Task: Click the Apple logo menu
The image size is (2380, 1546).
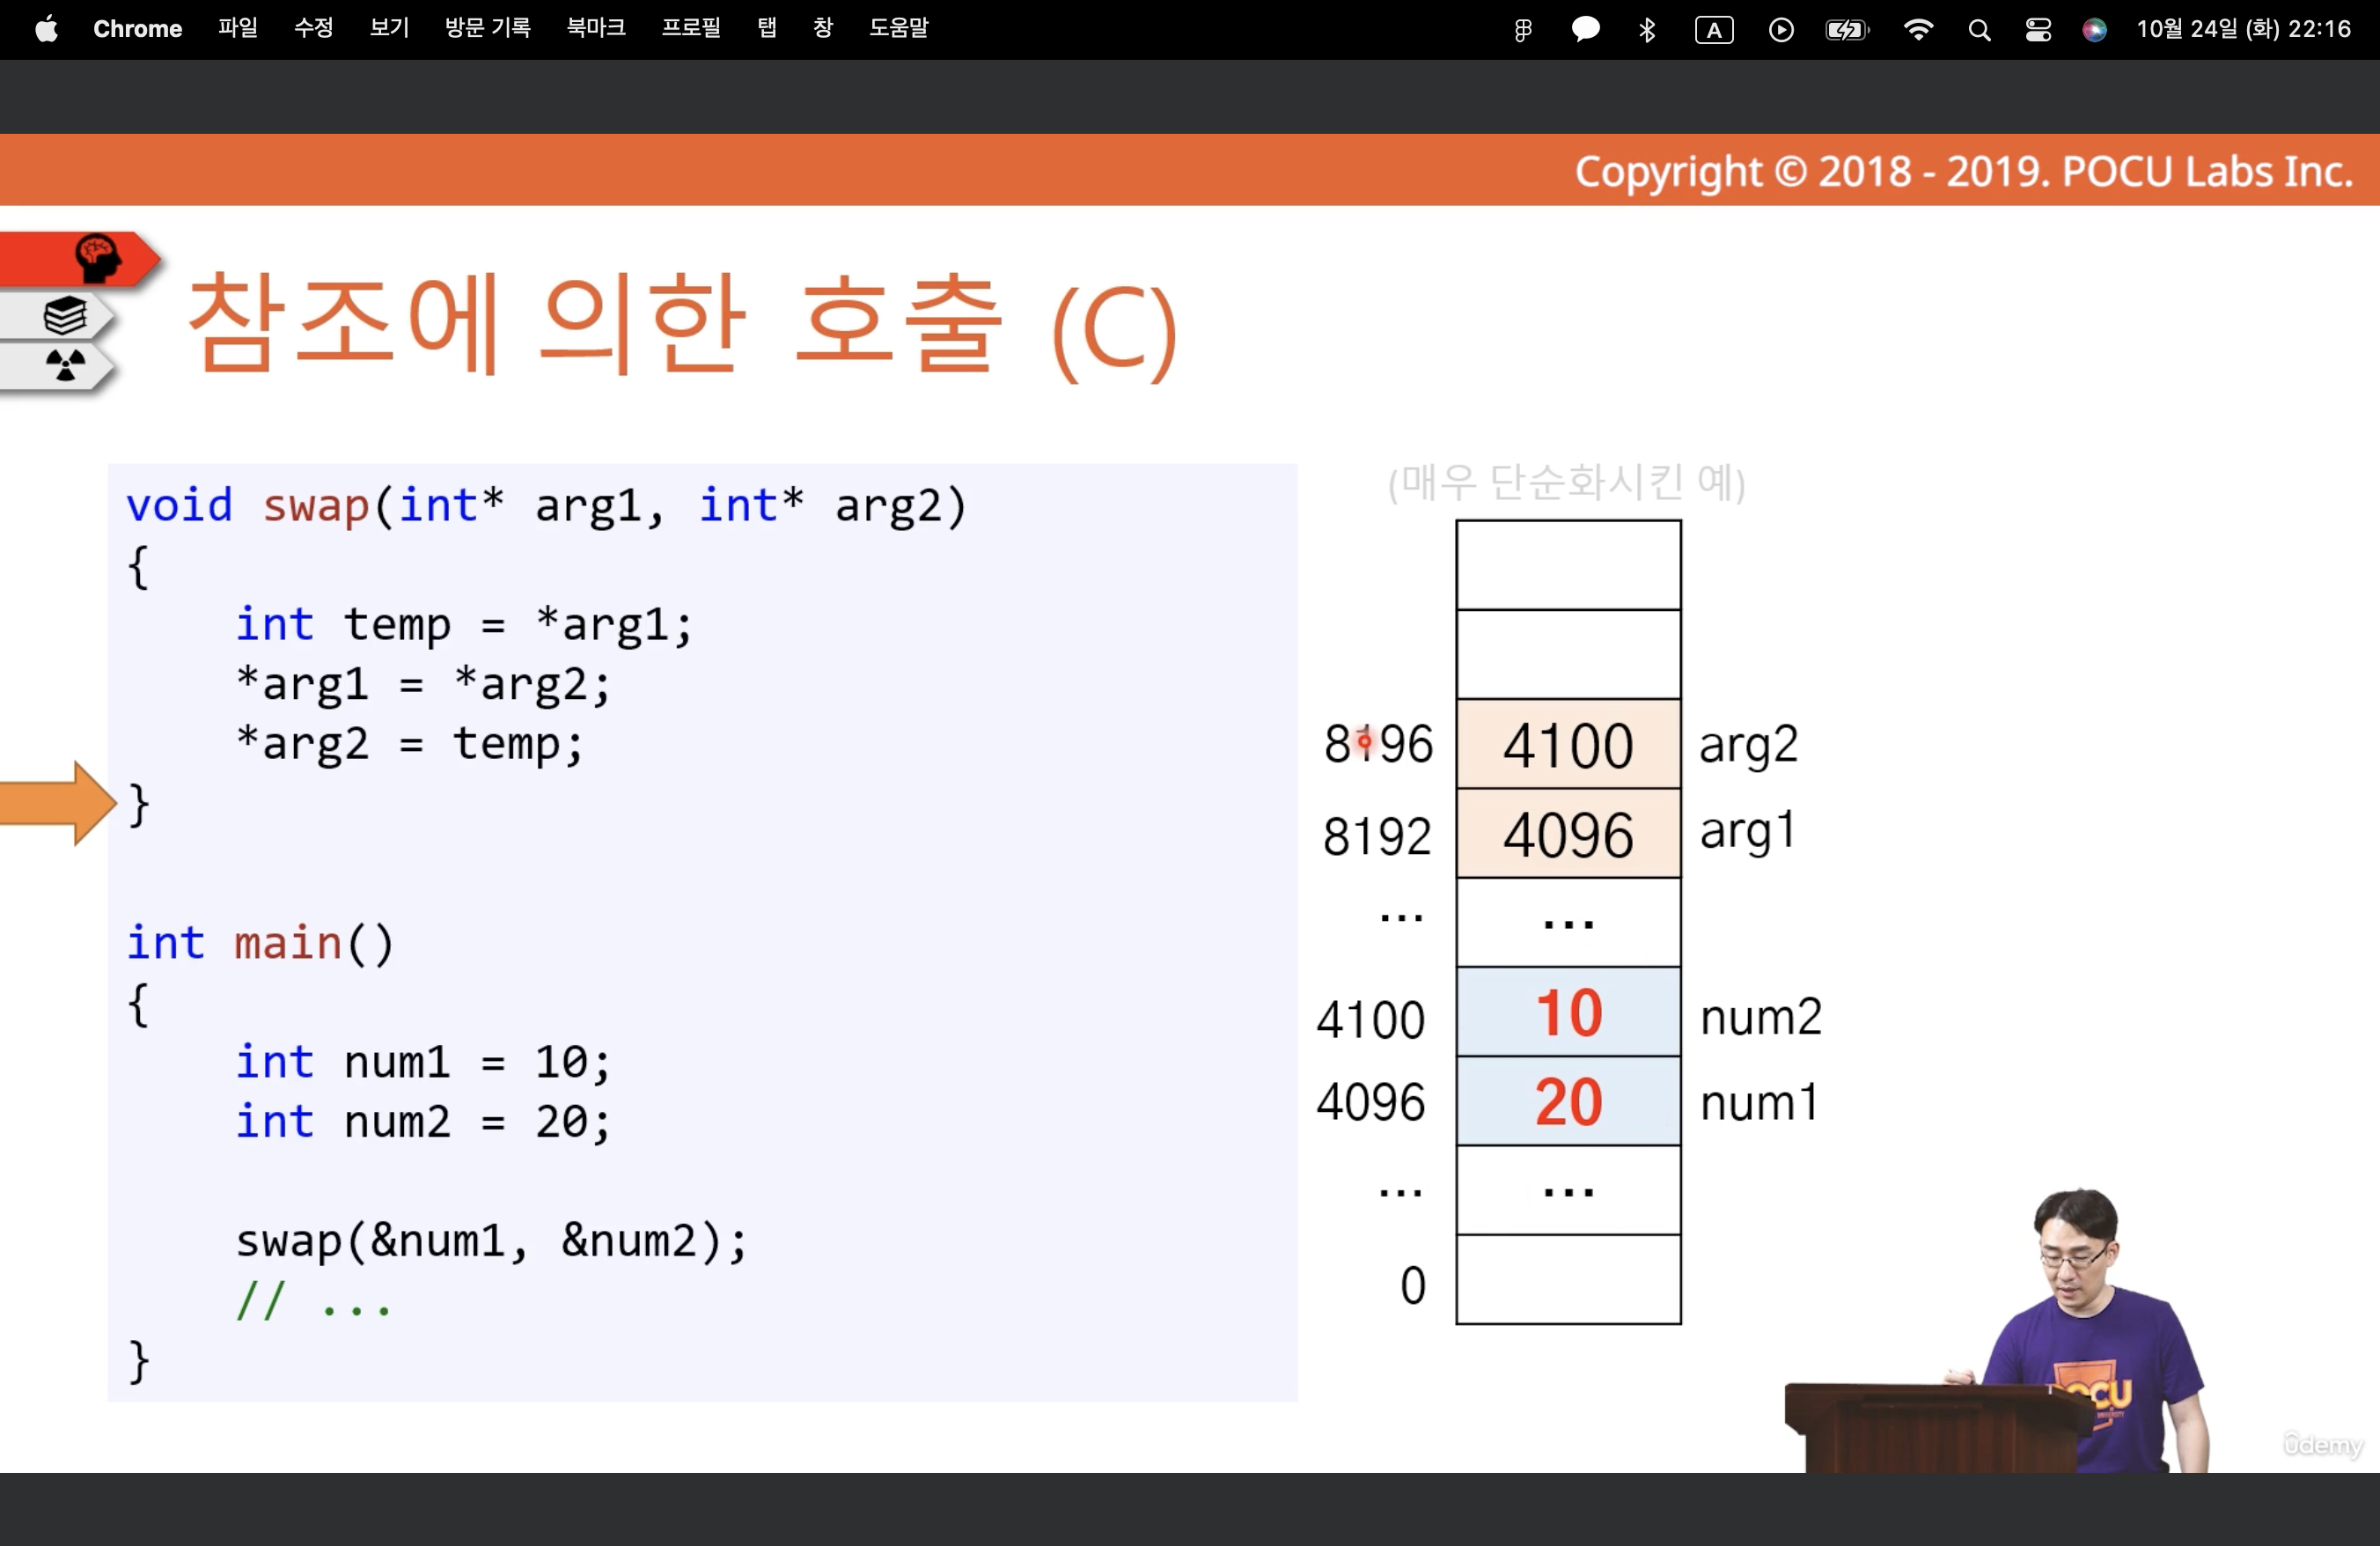Action: click(x=46, y=29)
